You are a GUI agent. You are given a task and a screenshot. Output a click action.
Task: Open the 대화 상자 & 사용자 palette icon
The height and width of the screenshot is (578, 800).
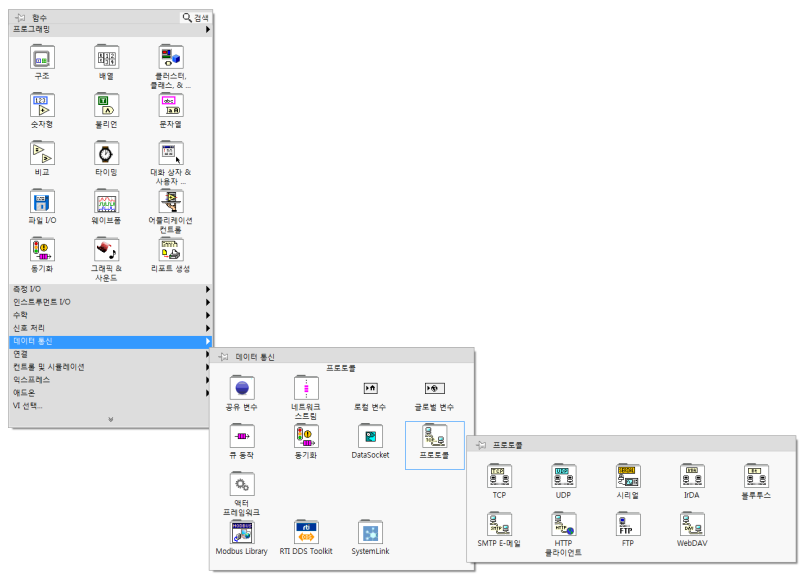click(171, 153)
